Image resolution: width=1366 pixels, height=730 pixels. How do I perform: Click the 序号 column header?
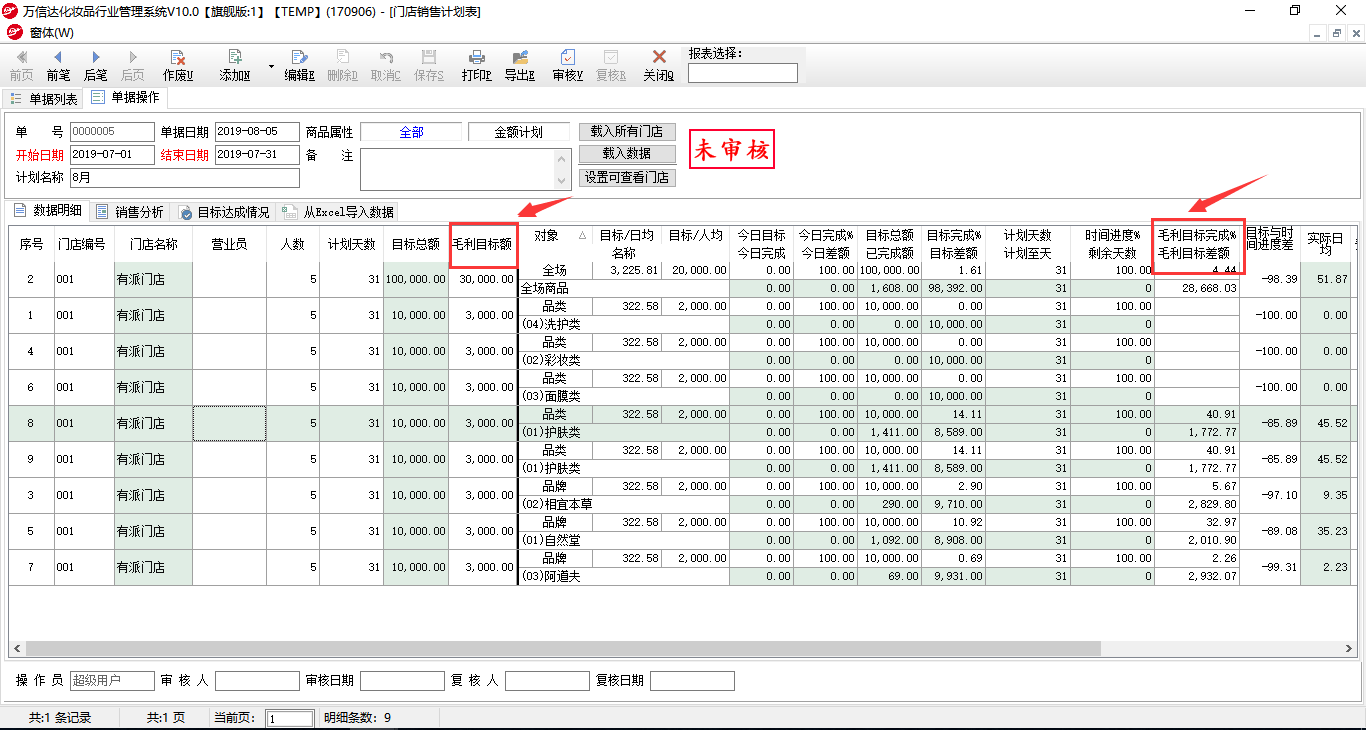32,243
